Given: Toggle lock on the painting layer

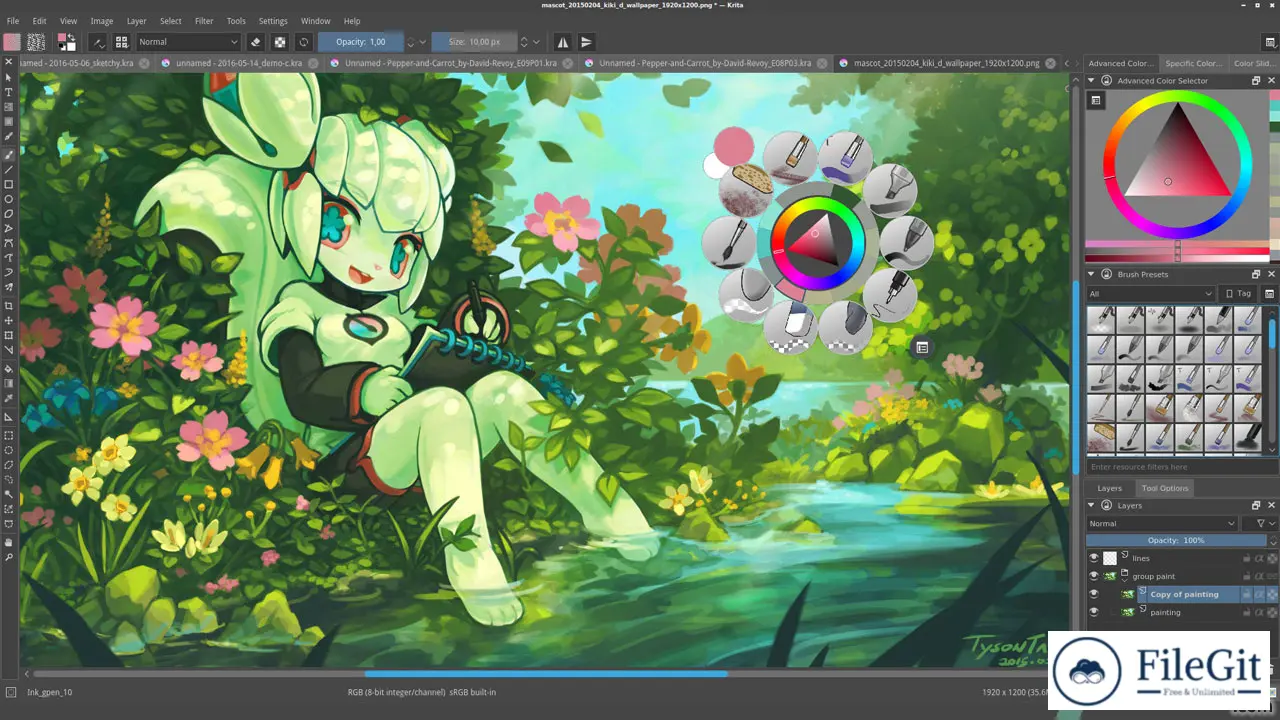Looking at the screenshot, I should pos(1247,612).
